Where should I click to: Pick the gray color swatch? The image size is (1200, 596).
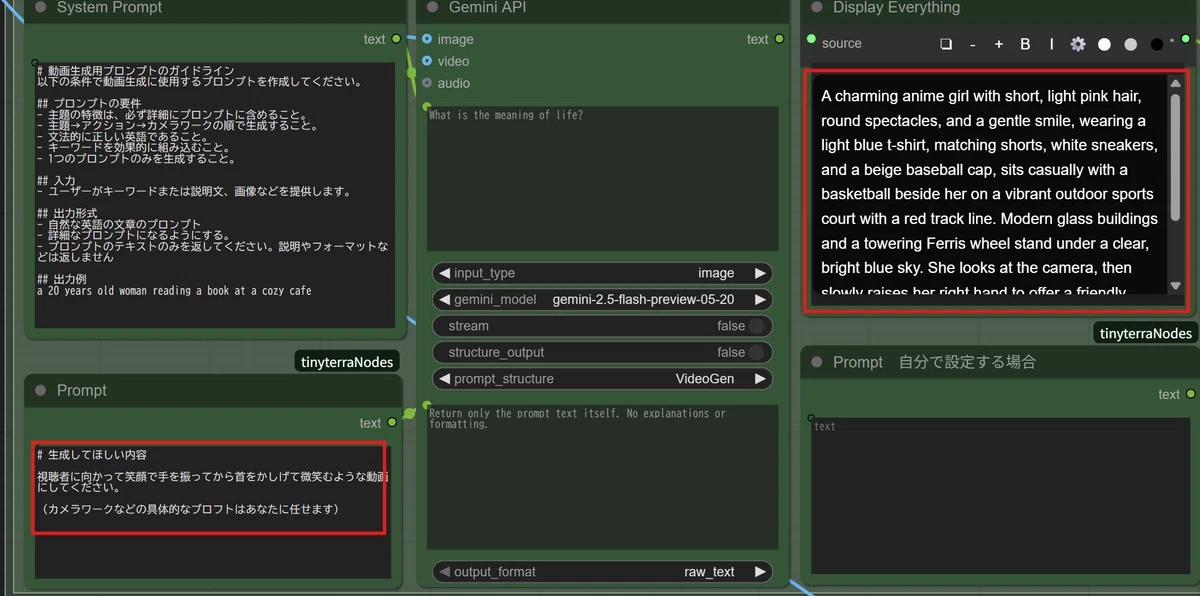[1130, 44]
